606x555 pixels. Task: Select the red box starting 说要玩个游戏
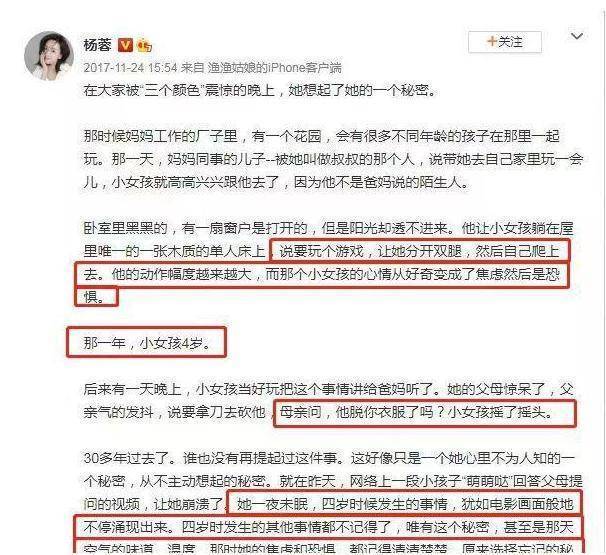[419, 251]
